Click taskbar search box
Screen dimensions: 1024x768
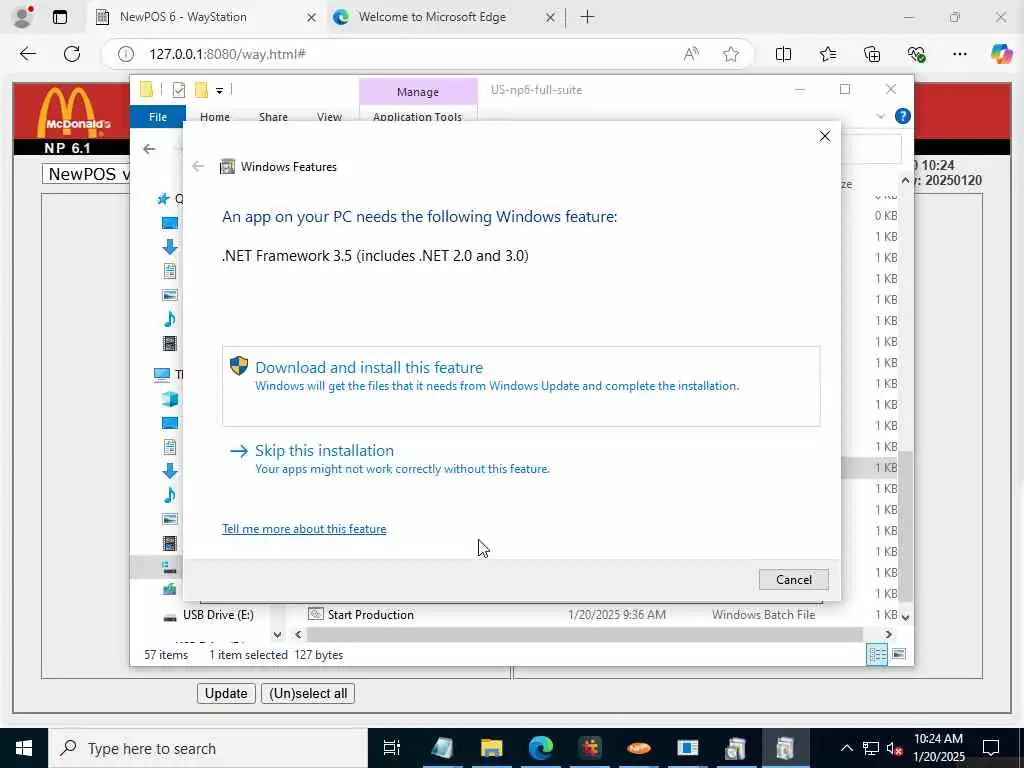[x=208, y=748]
